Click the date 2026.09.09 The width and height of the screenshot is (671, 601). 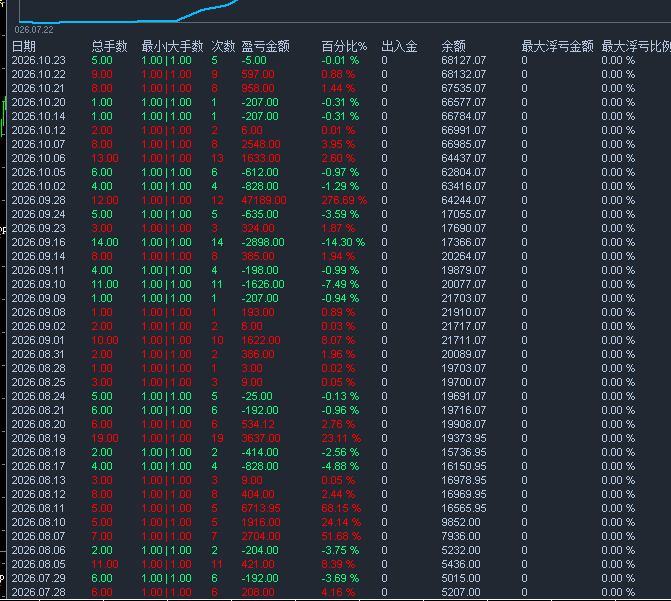[39, 298]
